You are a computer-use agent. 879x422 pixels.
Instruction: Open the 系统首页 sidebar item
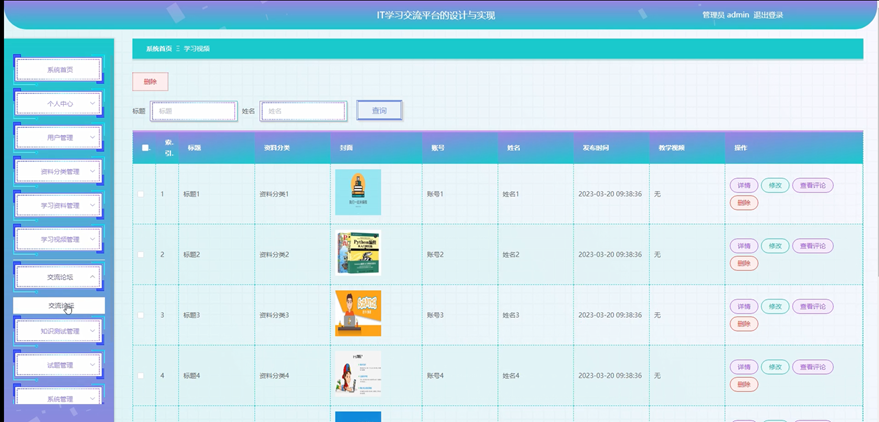click(x=59, y=69)
